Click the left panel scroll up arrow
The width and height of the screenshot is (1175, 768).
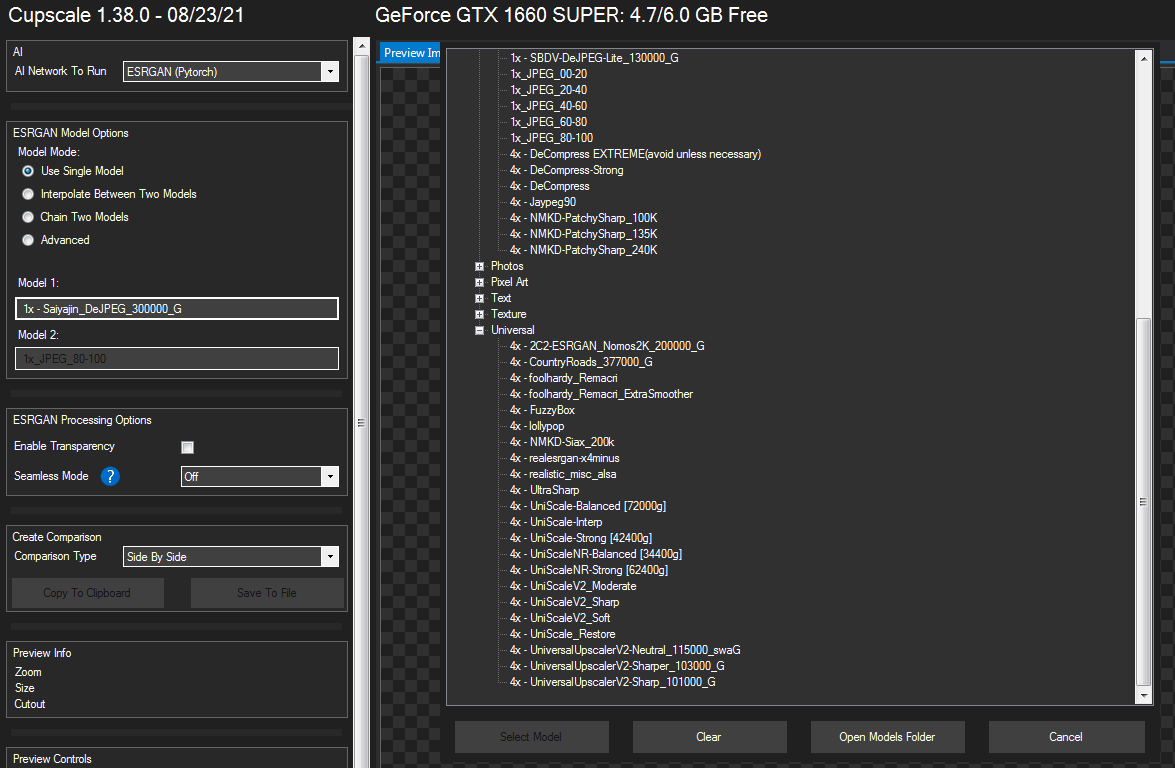pyautogui.click(x=362, y=46)
